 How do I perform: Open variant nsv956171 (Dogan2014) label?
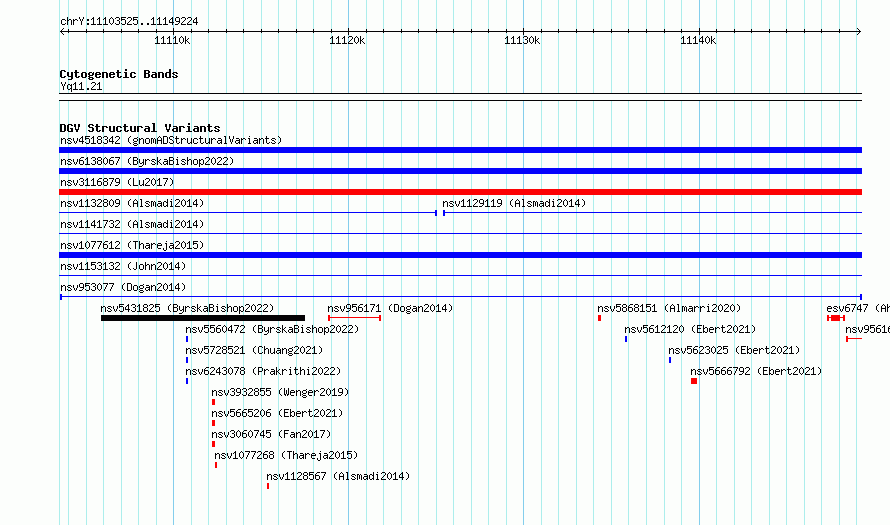coord(390,308)
